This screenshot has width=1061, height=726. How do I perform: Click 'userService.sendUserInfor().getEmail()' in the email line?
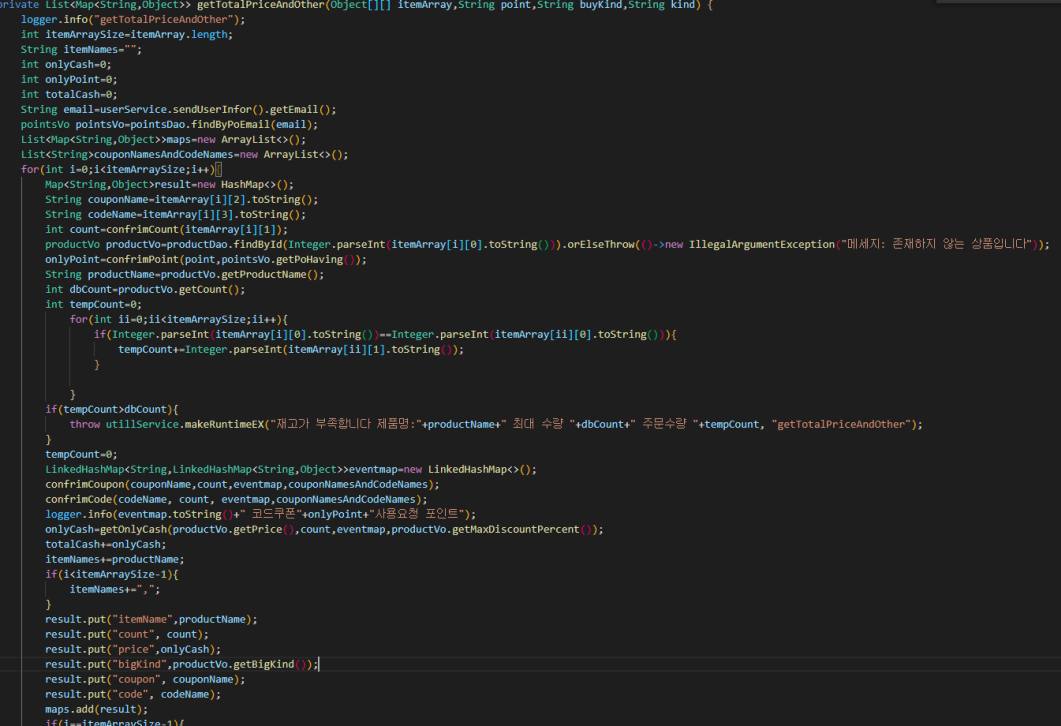[x=215, y=110]
